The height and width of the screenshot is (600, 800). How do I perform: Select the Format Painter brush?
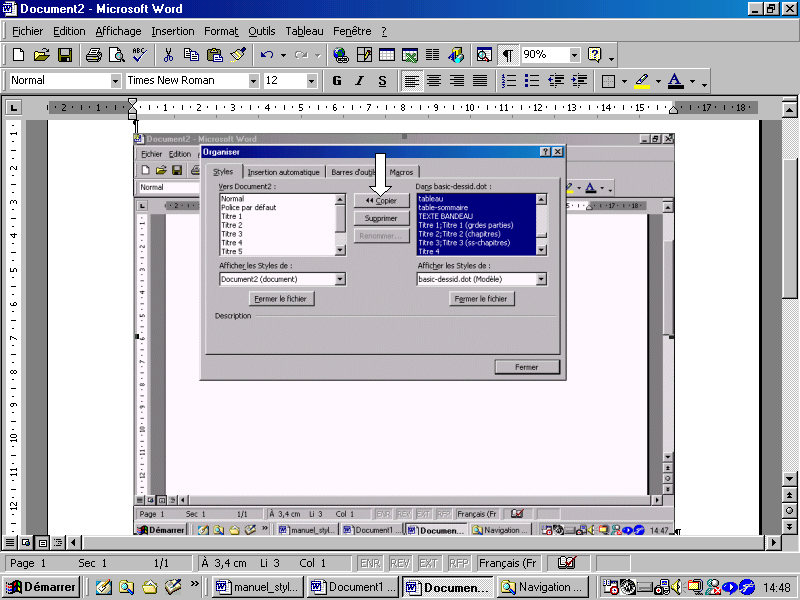pyautogui.click(x=238, y=55)
